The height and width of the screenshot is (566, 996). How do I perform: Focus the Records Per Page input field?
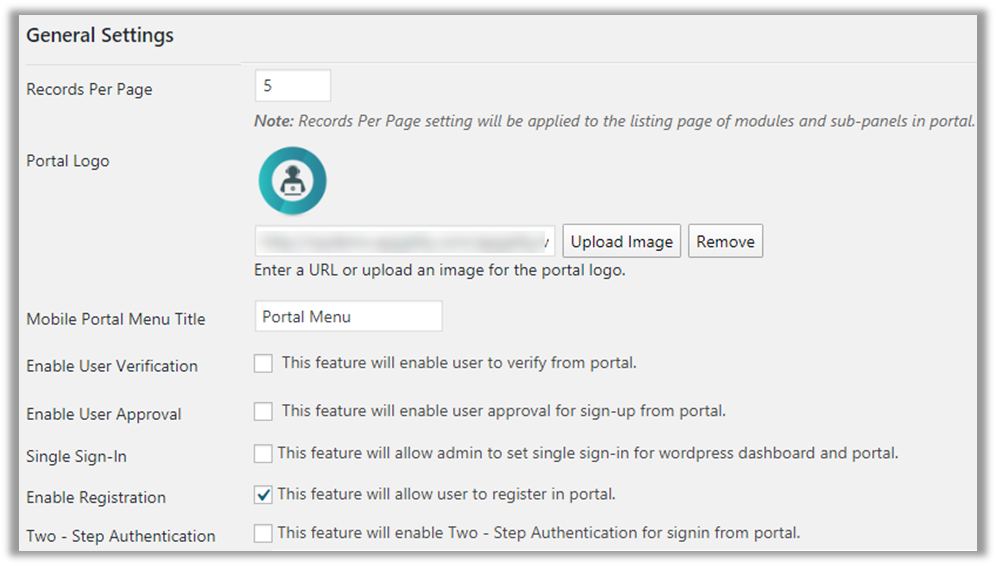point(293,86)
